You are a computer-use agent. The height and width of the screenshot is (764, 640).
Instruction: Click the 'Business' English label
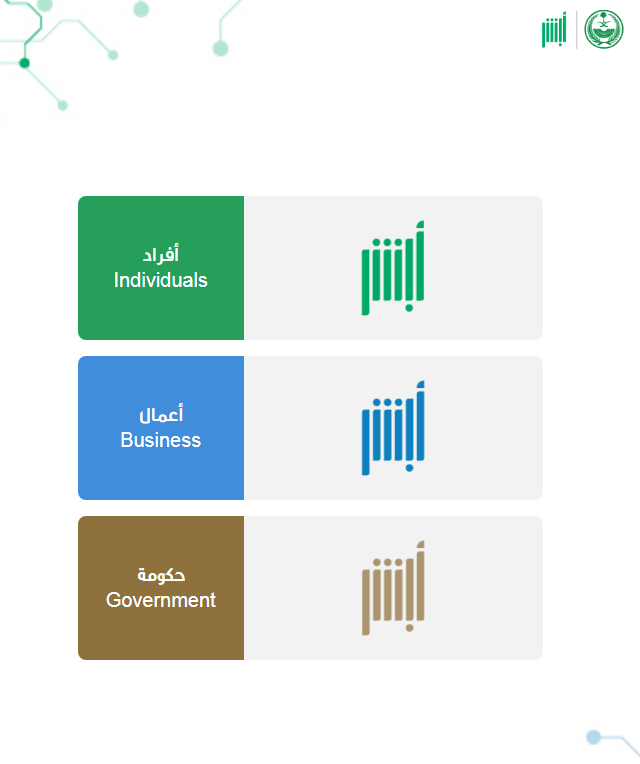[161, 440]
